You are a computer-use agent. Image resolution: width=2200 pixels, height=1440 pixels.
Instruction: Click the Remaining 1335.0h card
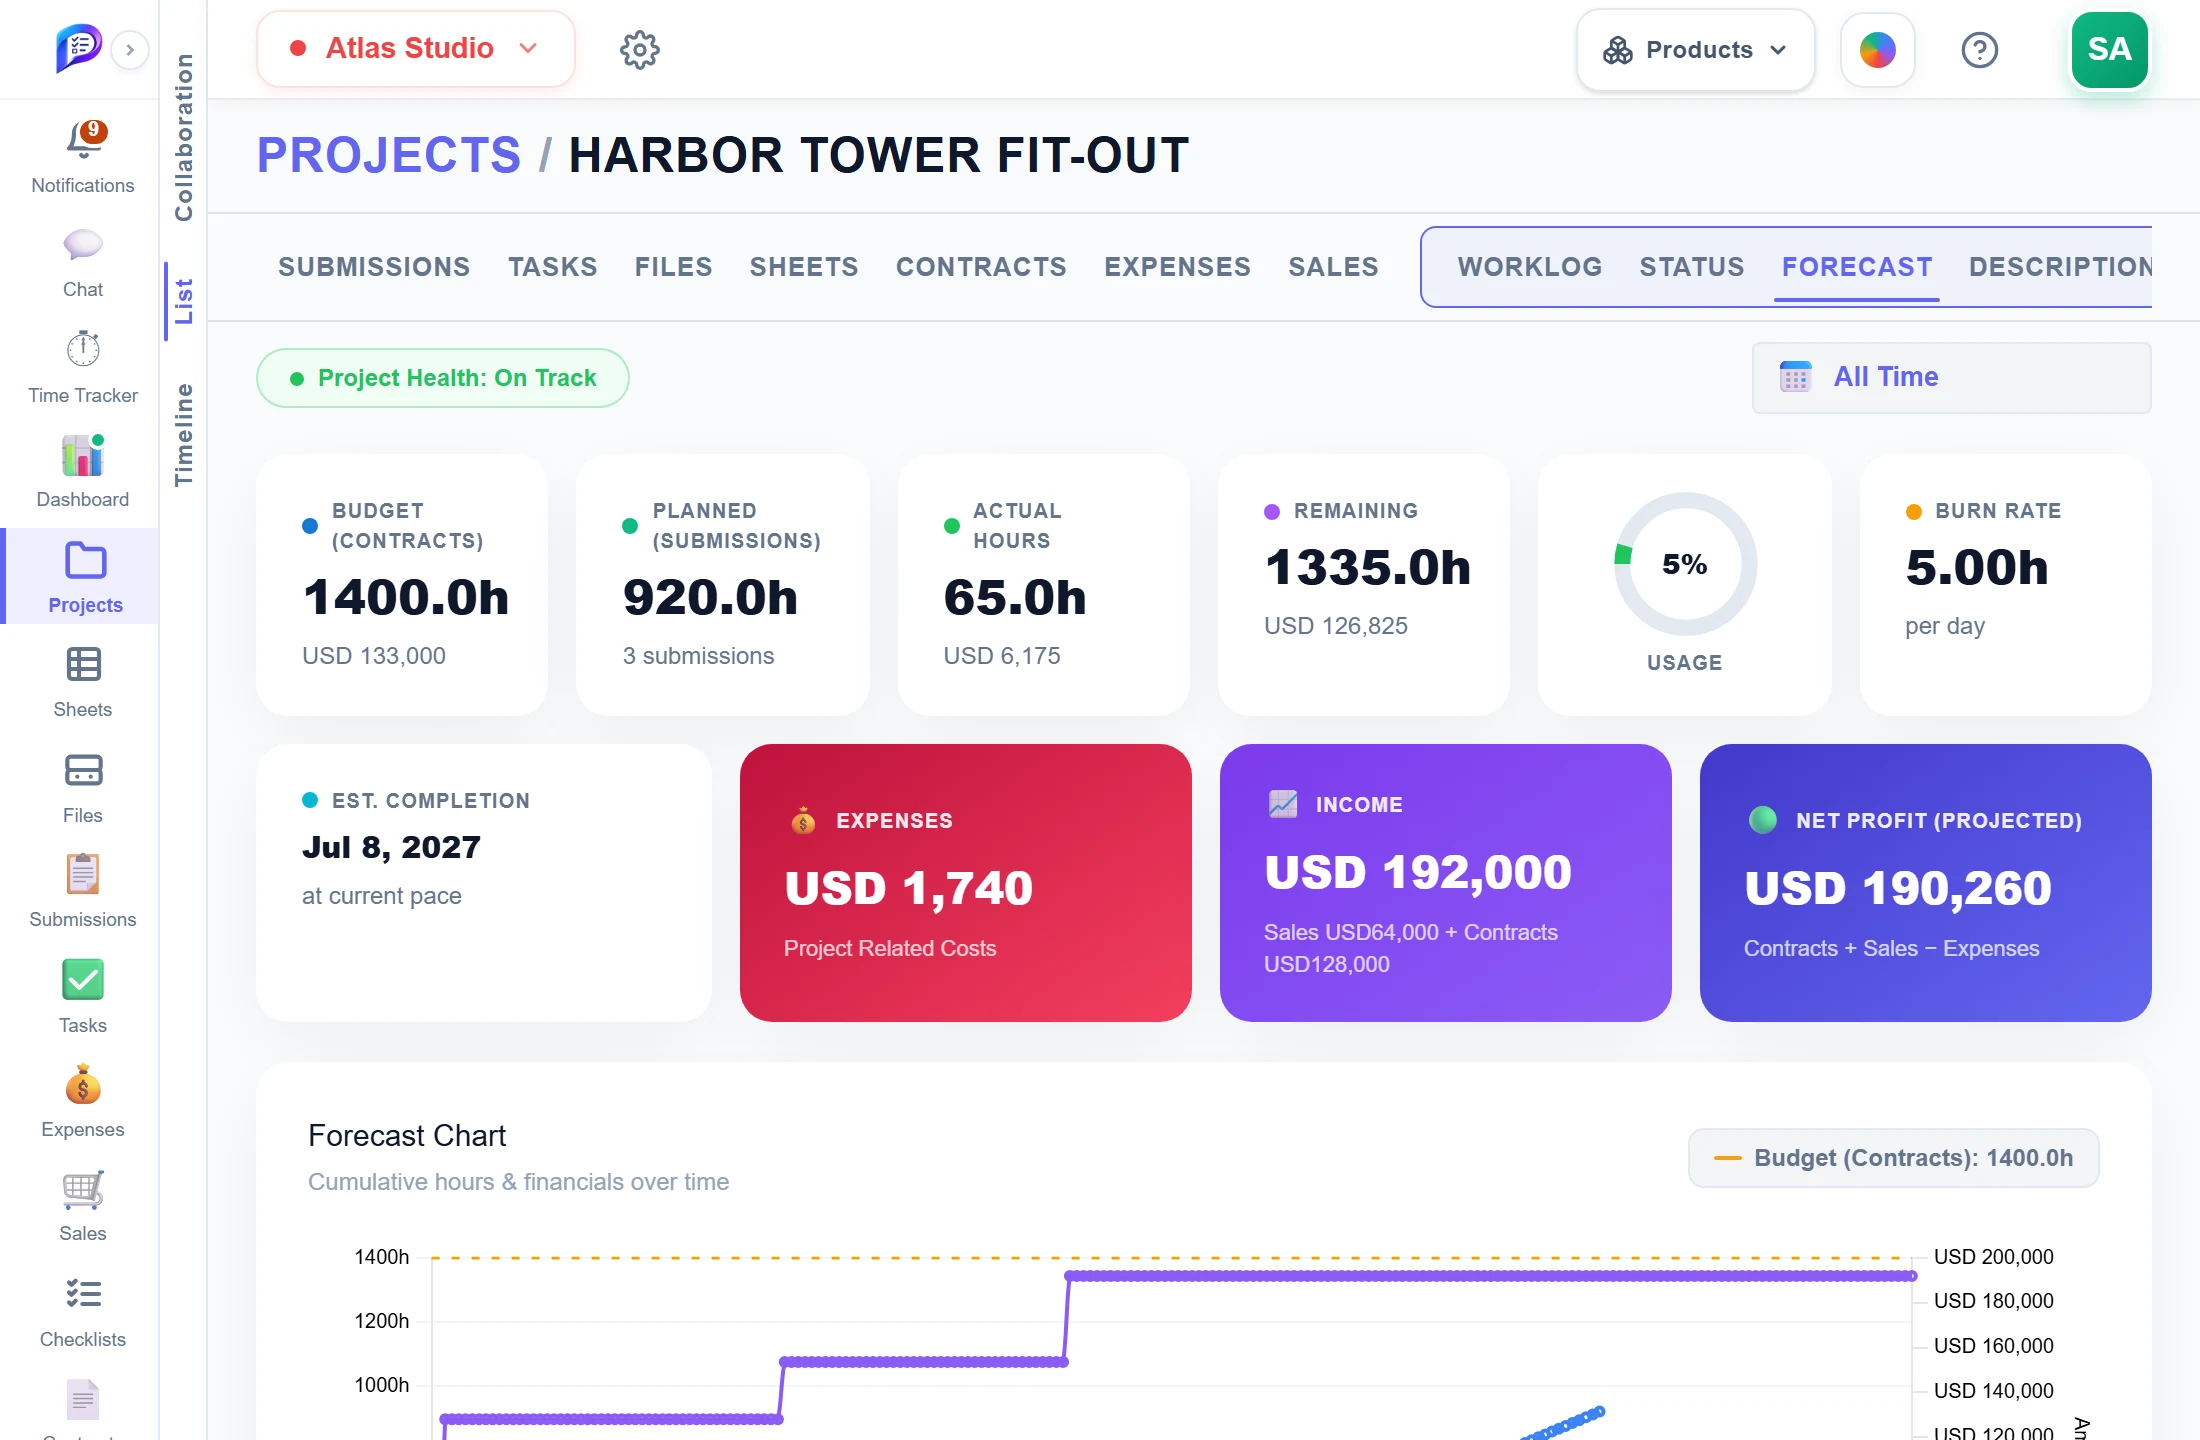[1364, 585]
